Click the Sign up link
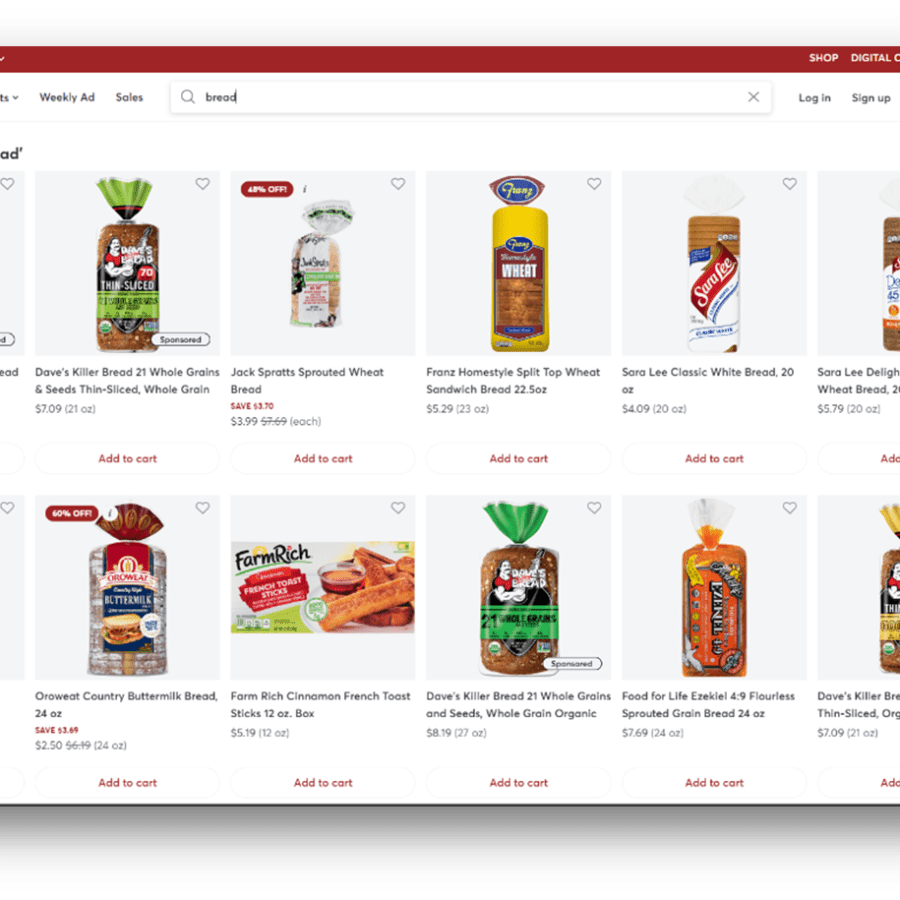Screen dimensions: 900x900 (871, 98)
